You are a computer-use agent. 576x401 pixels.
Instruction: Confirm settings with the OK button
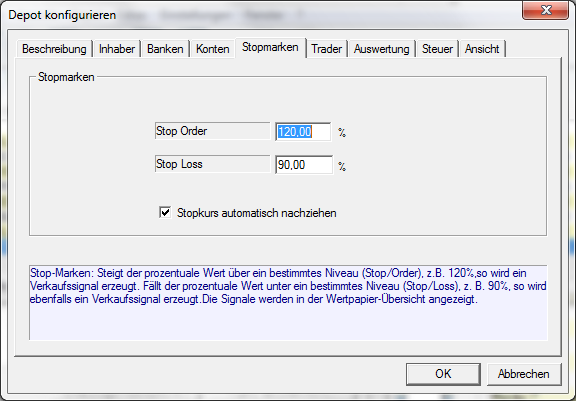pyautogui.click(x=443, y=374)
